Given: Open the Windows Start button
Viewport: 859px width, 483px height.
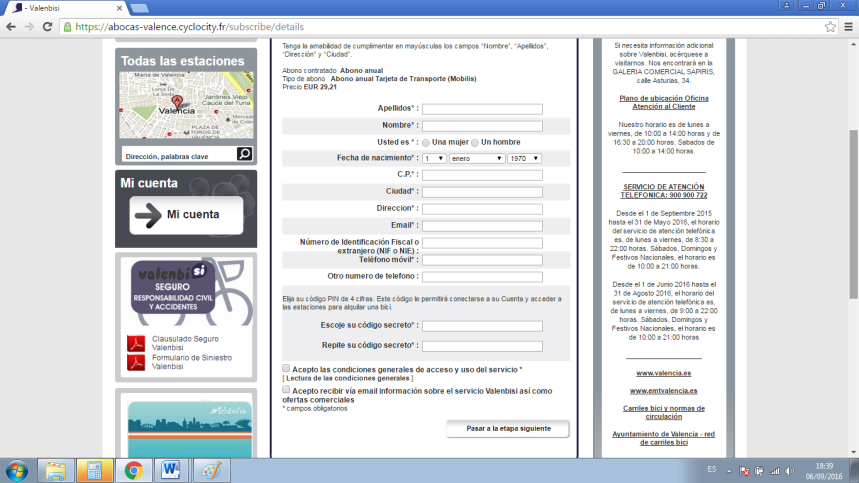Looking at the screenshot, I should [16, 471].
